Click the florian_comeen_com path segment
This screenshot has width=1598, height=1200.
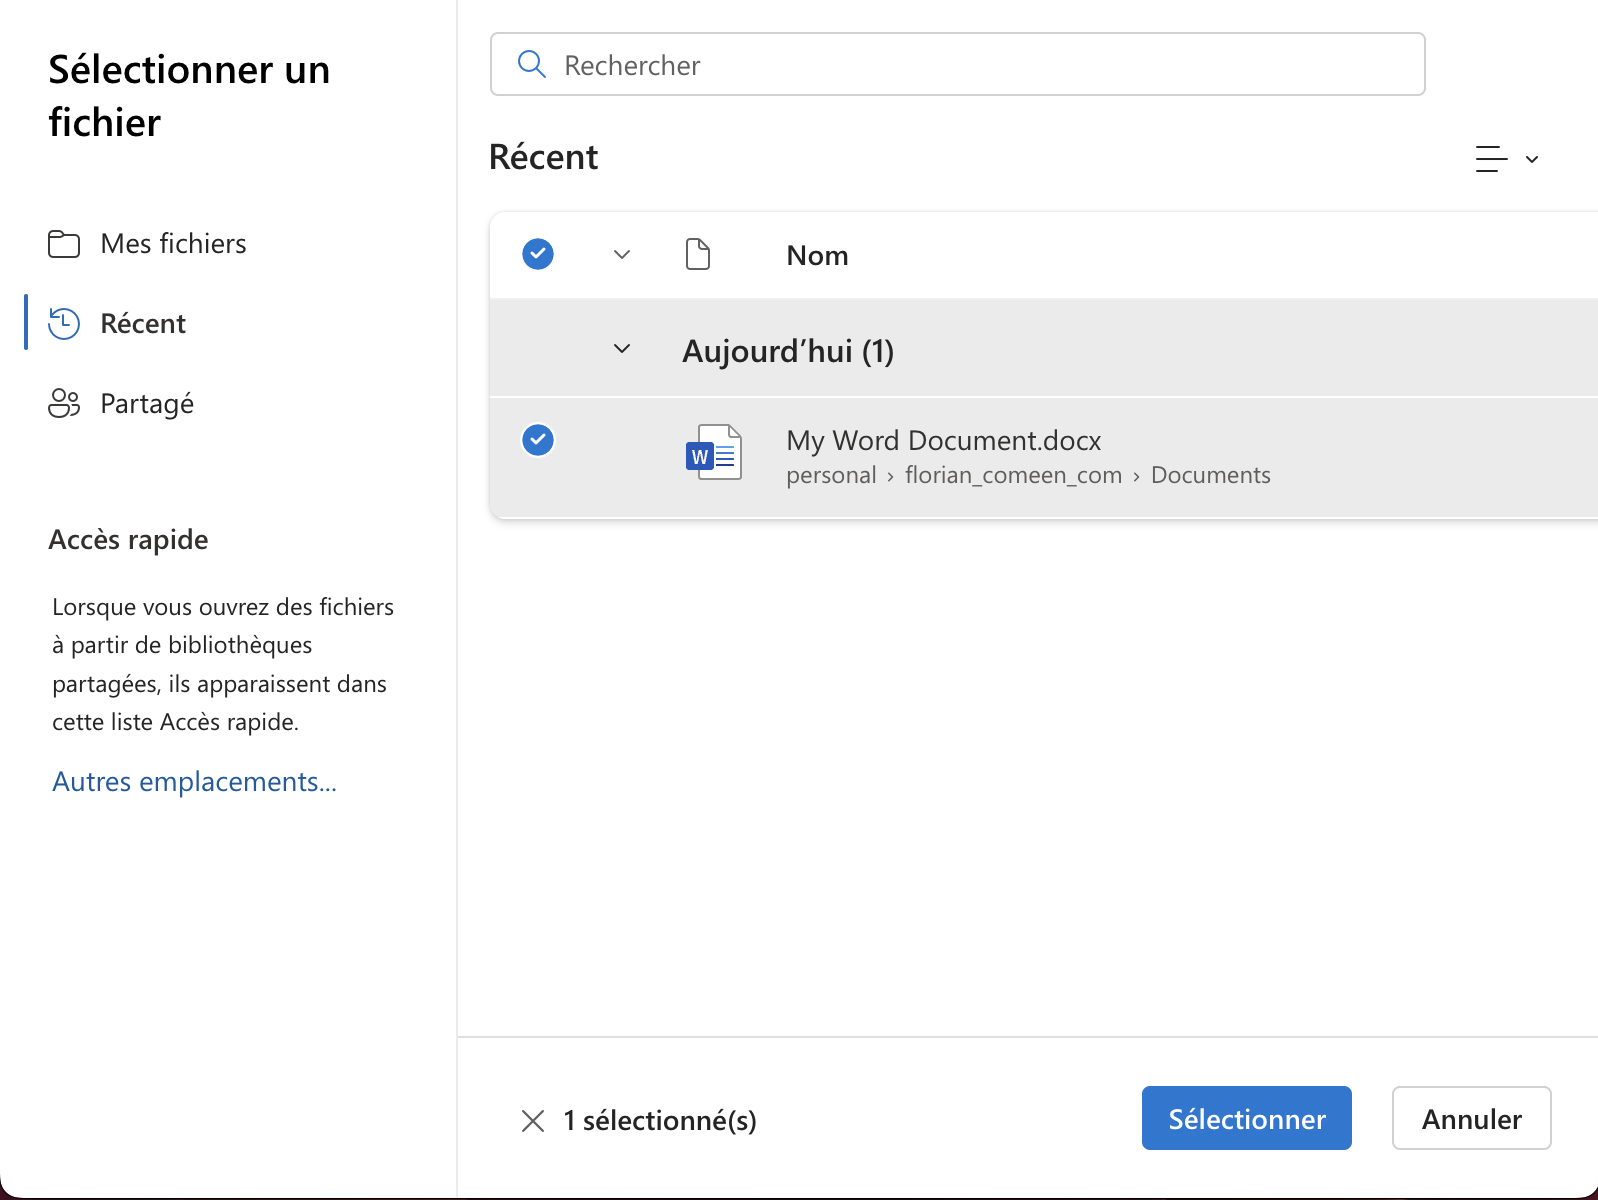(x=1014, y=475)
